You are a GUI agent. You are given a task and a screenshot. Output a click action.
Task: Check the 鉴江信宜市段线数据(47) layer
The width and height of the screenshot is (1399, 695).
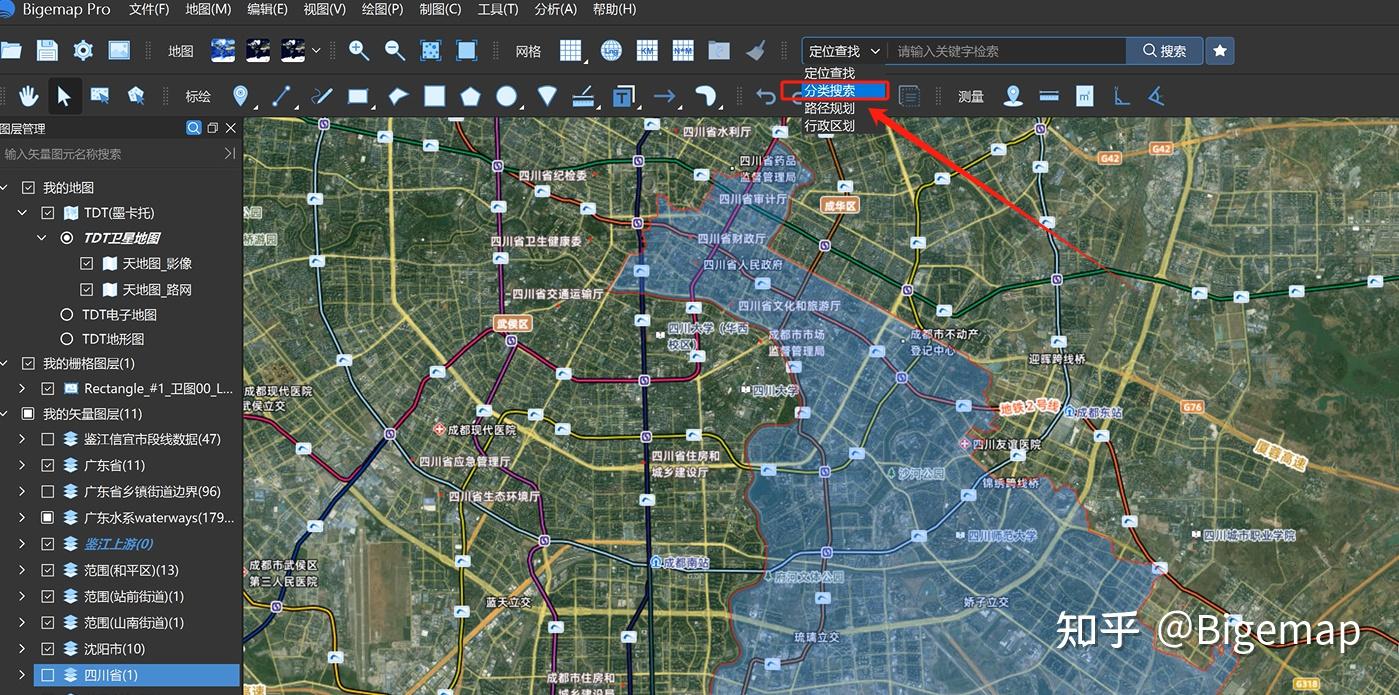(47, 439)
